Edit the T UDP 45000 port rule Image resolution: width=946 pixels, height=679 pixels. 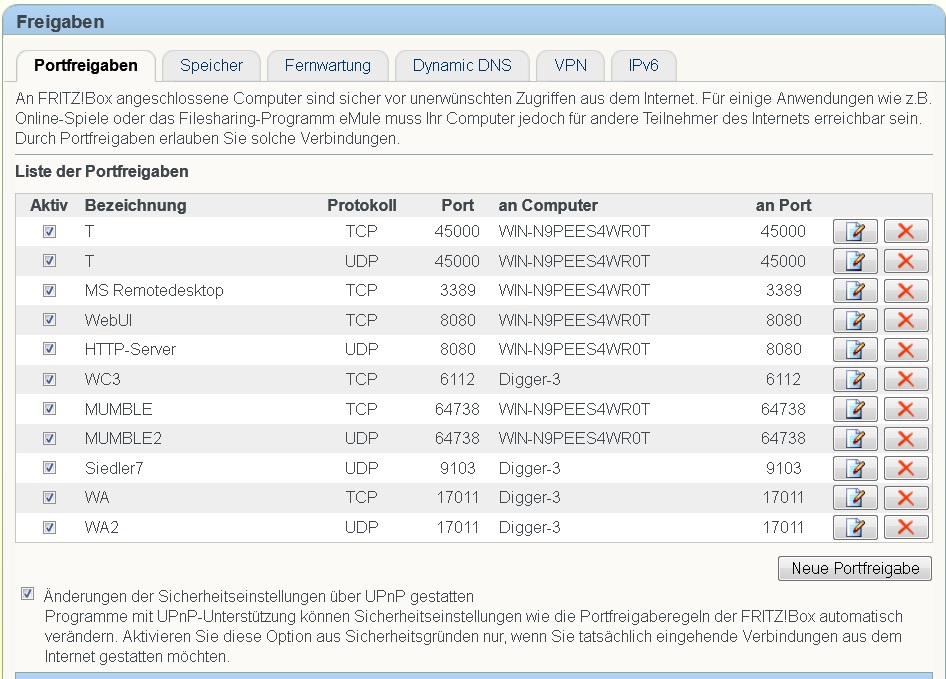click(855, 261)
